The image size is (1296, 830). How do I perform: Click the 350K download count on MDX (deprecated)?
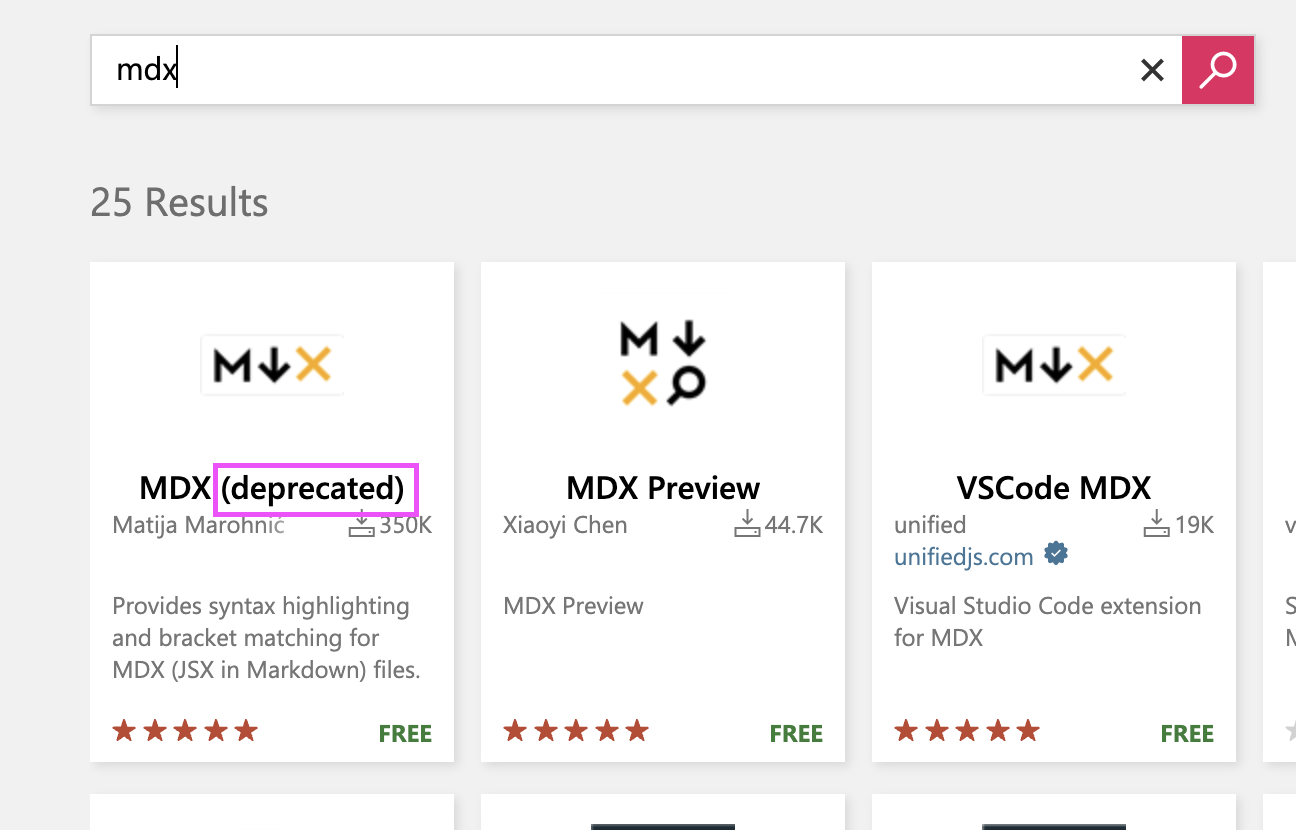403,524
